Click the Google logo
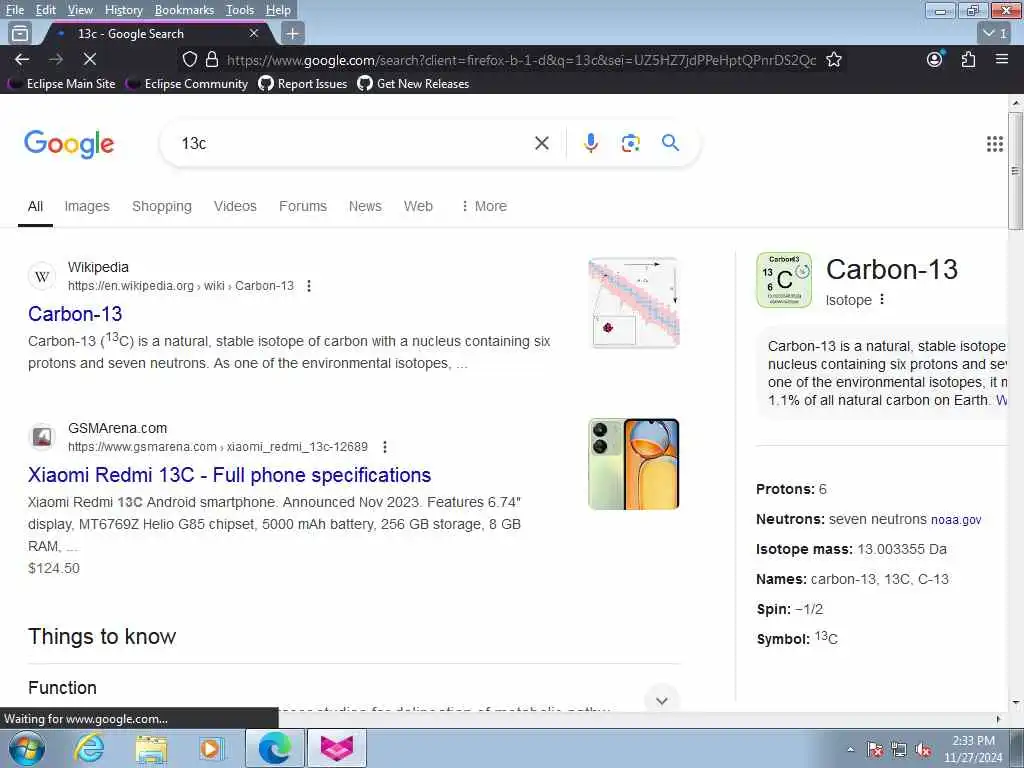1024x768 pixels. [x=69, y=144]
